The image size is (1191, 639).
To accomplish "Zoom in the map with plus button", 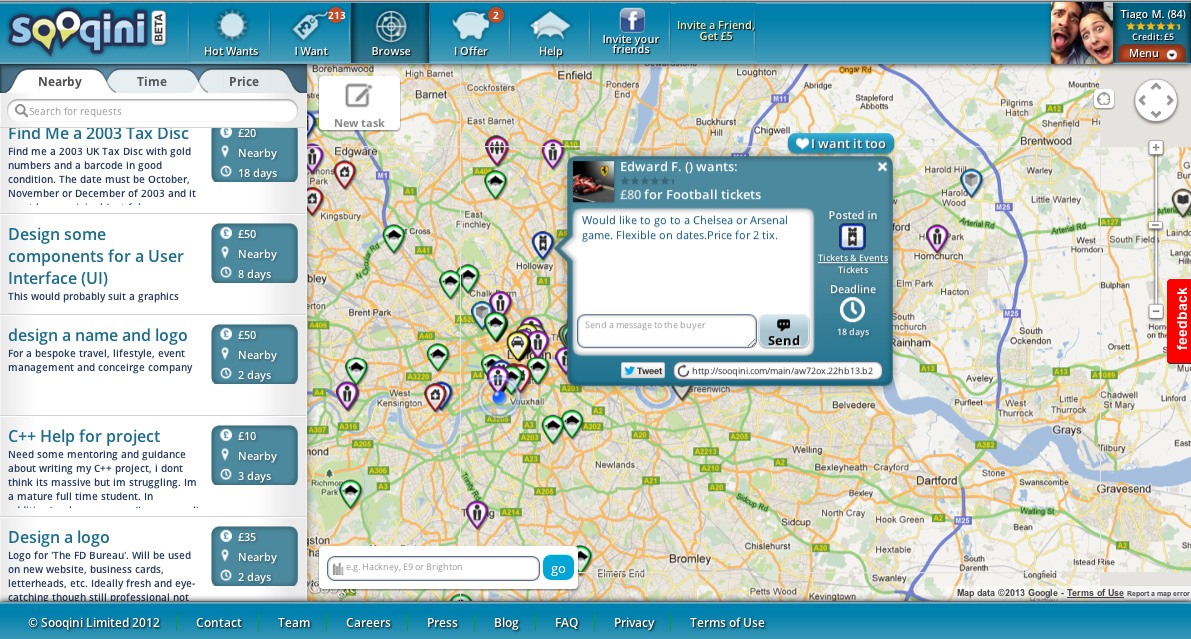I will coord(1155,147).
